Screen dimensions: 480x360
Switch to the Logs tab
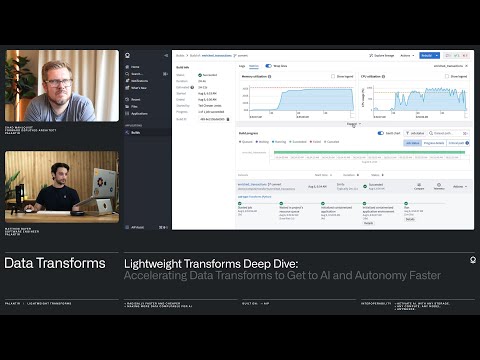click(x=242, y=66)
